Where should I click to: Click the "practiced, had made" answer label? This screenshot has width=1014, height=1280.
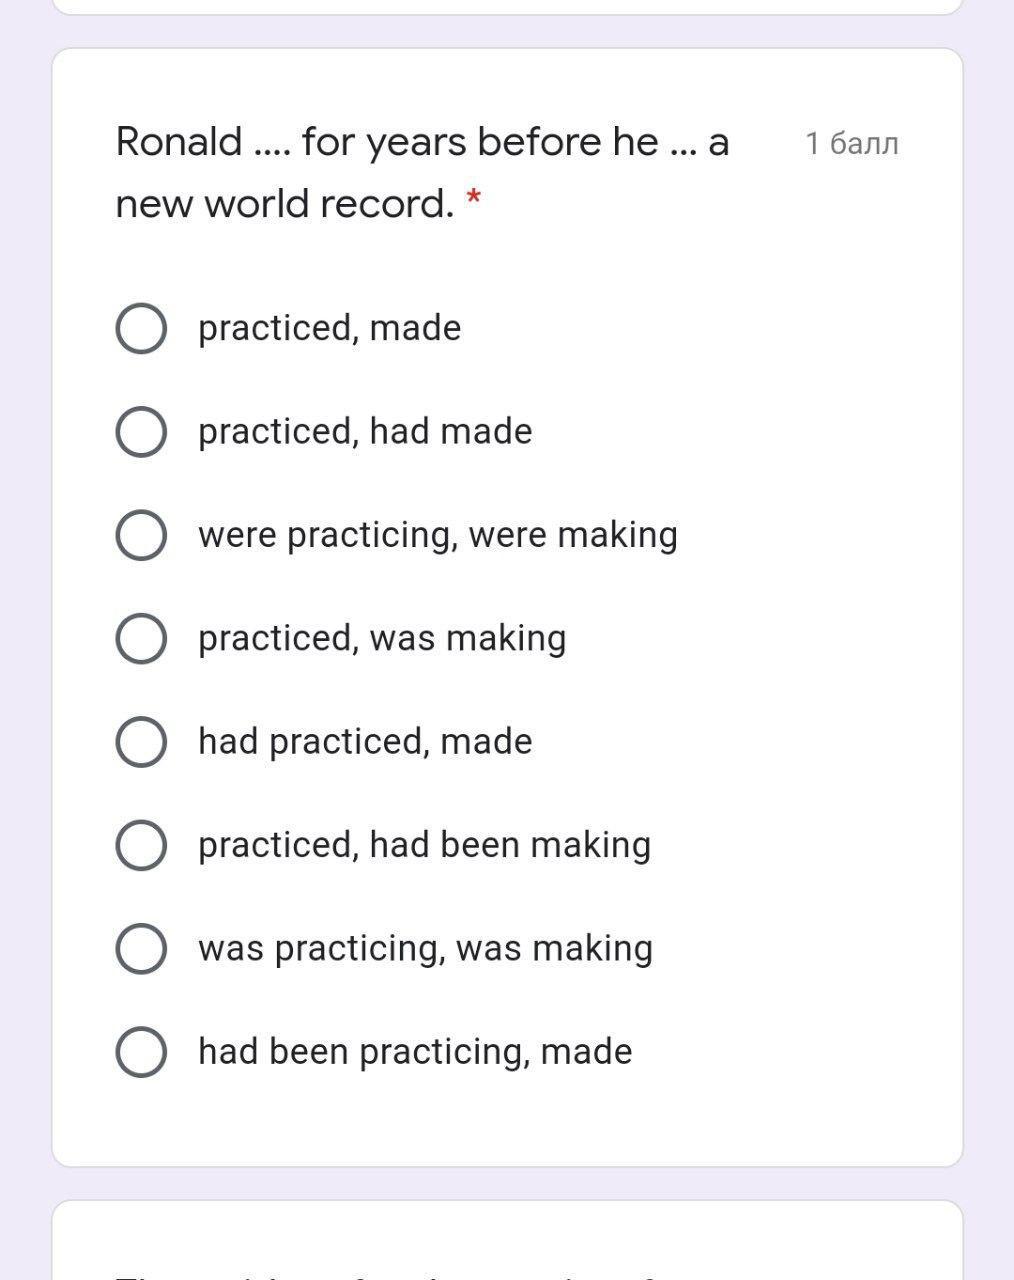click(x=365, y=432)
